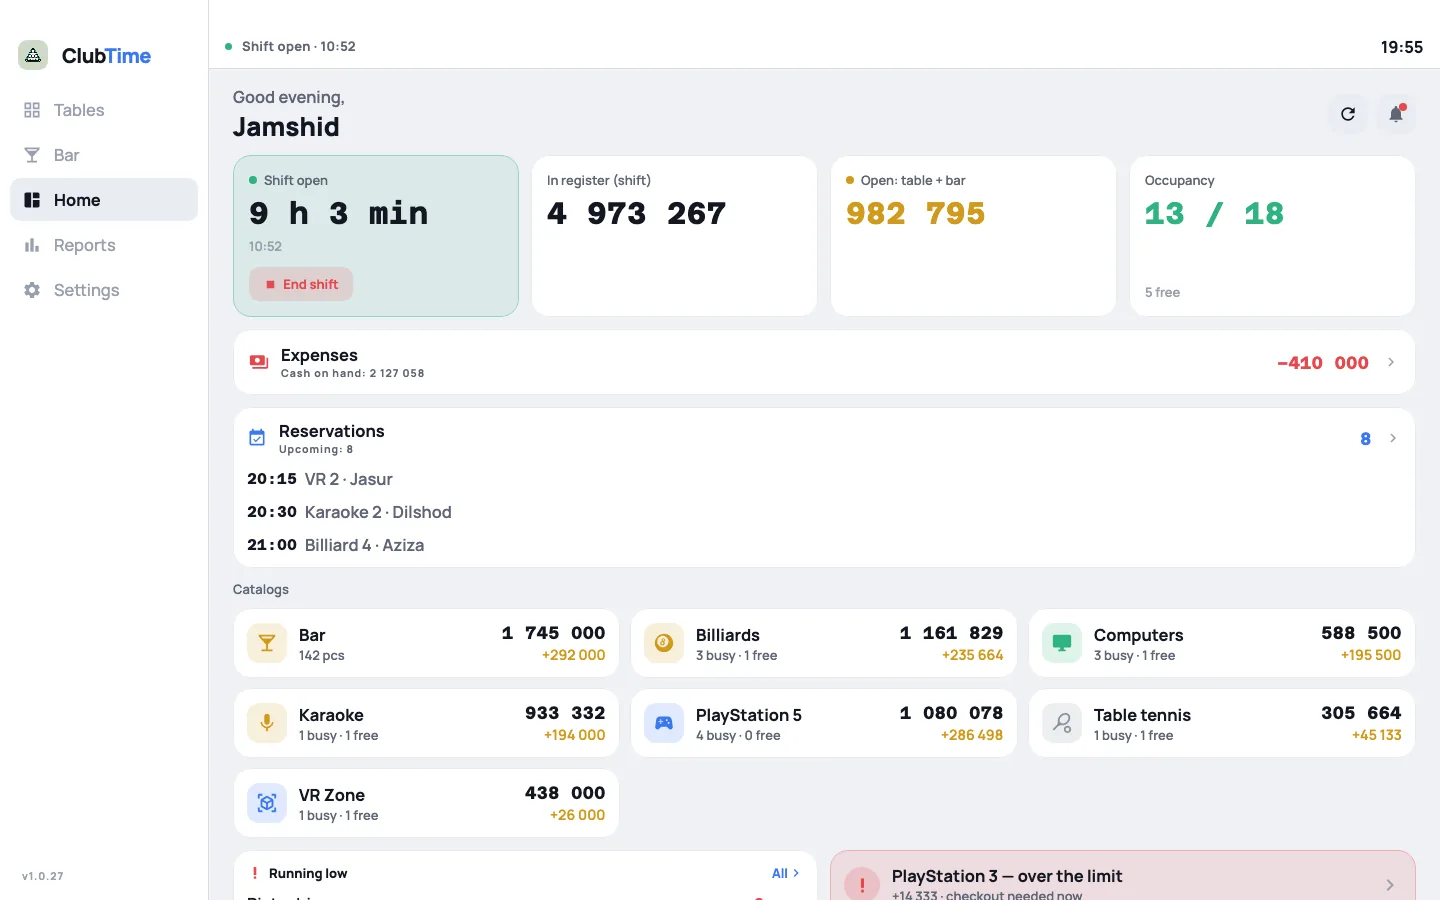This screenshot has width=1440, height=900.
Task: Click the 9 h 3 min shift duration
Action: (x=338, y=214)
